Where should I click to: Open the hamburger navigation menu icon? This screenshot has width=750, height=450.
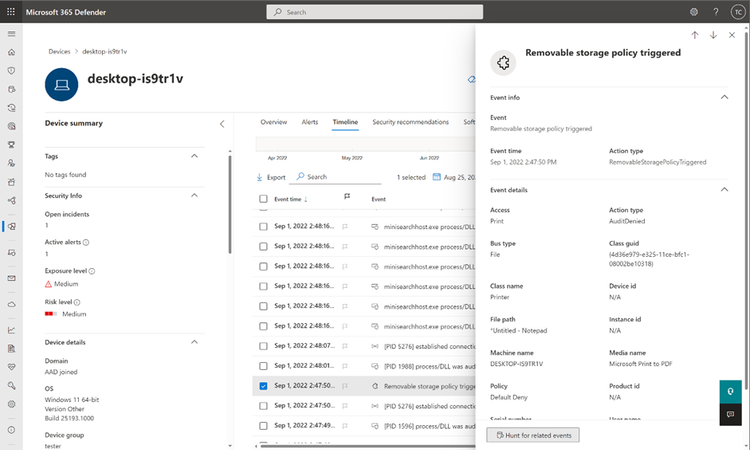(11, 34)
